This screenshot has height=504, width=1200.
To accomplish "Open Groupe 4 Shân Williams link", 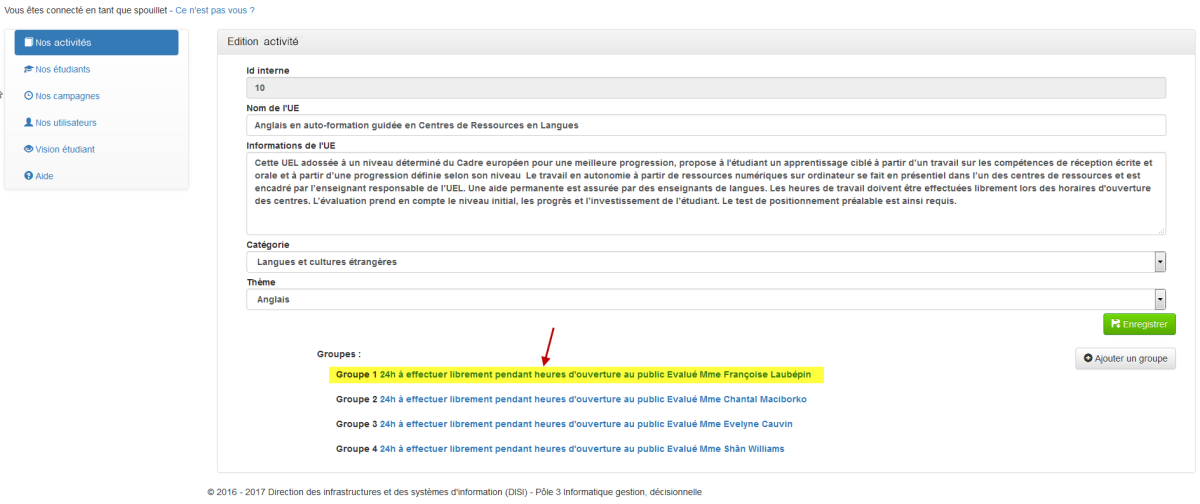I will point(582,449).
